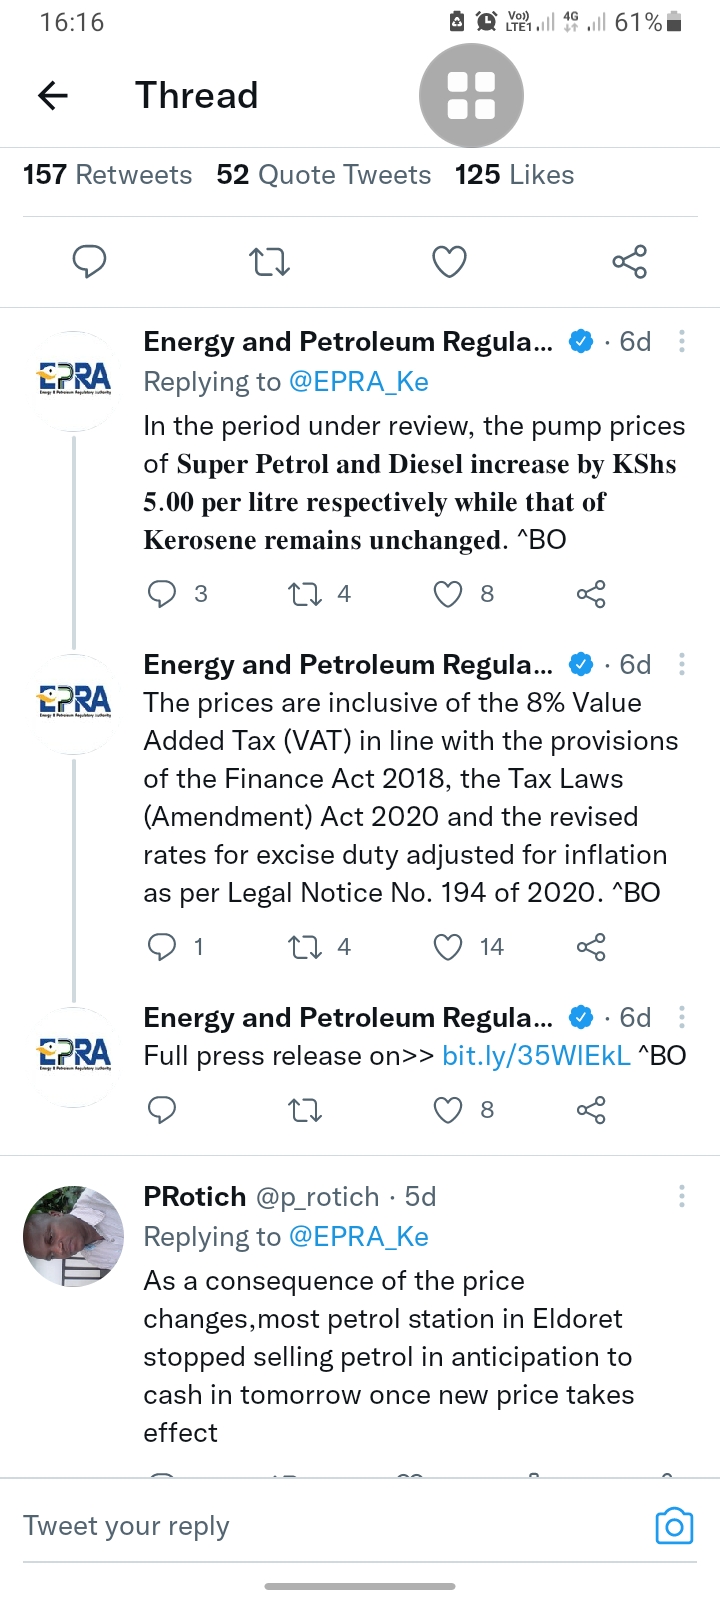Go back using the arrow icon
Image resolution: width=720 pixels, height=1600 pixels.
pos(52,96)
